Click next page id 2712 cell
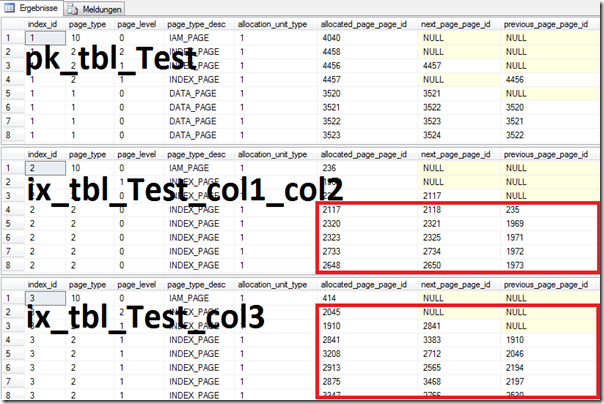Image resolution: width=604 pixels, height=404 pixels. point(458,354)
